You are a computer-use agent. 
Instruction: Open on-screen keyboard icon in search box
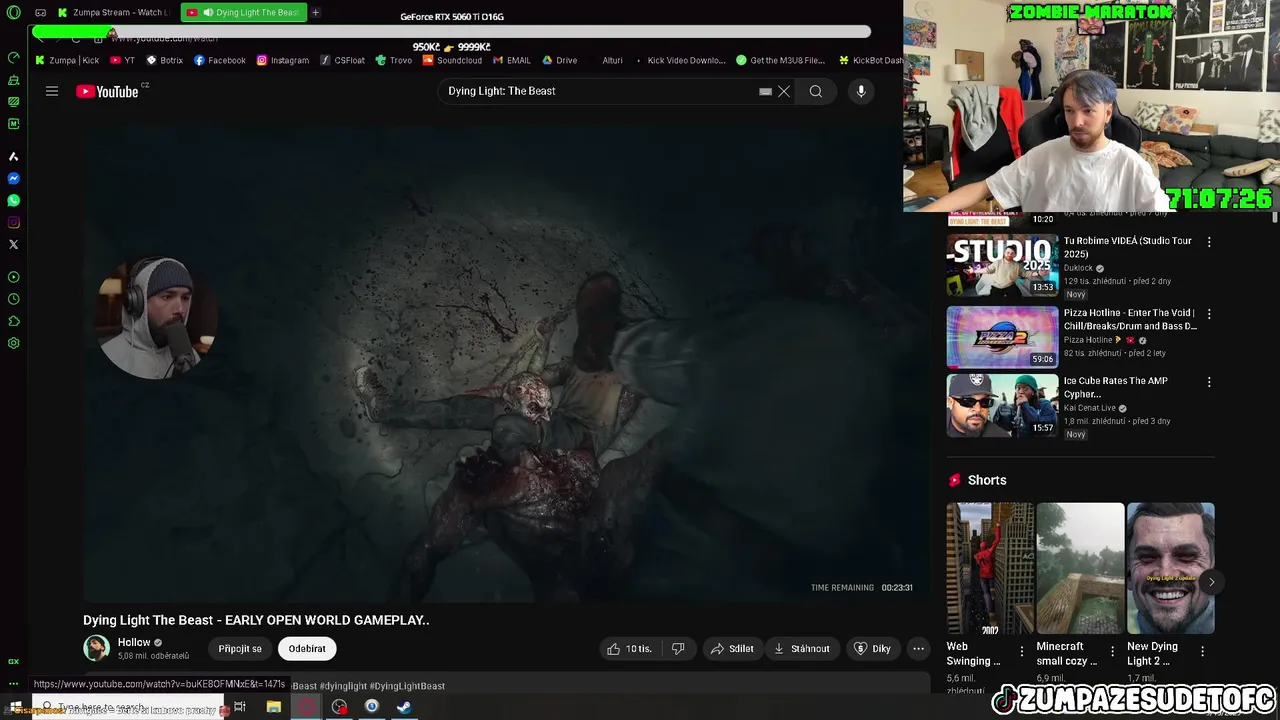click(x=765, y=91)
